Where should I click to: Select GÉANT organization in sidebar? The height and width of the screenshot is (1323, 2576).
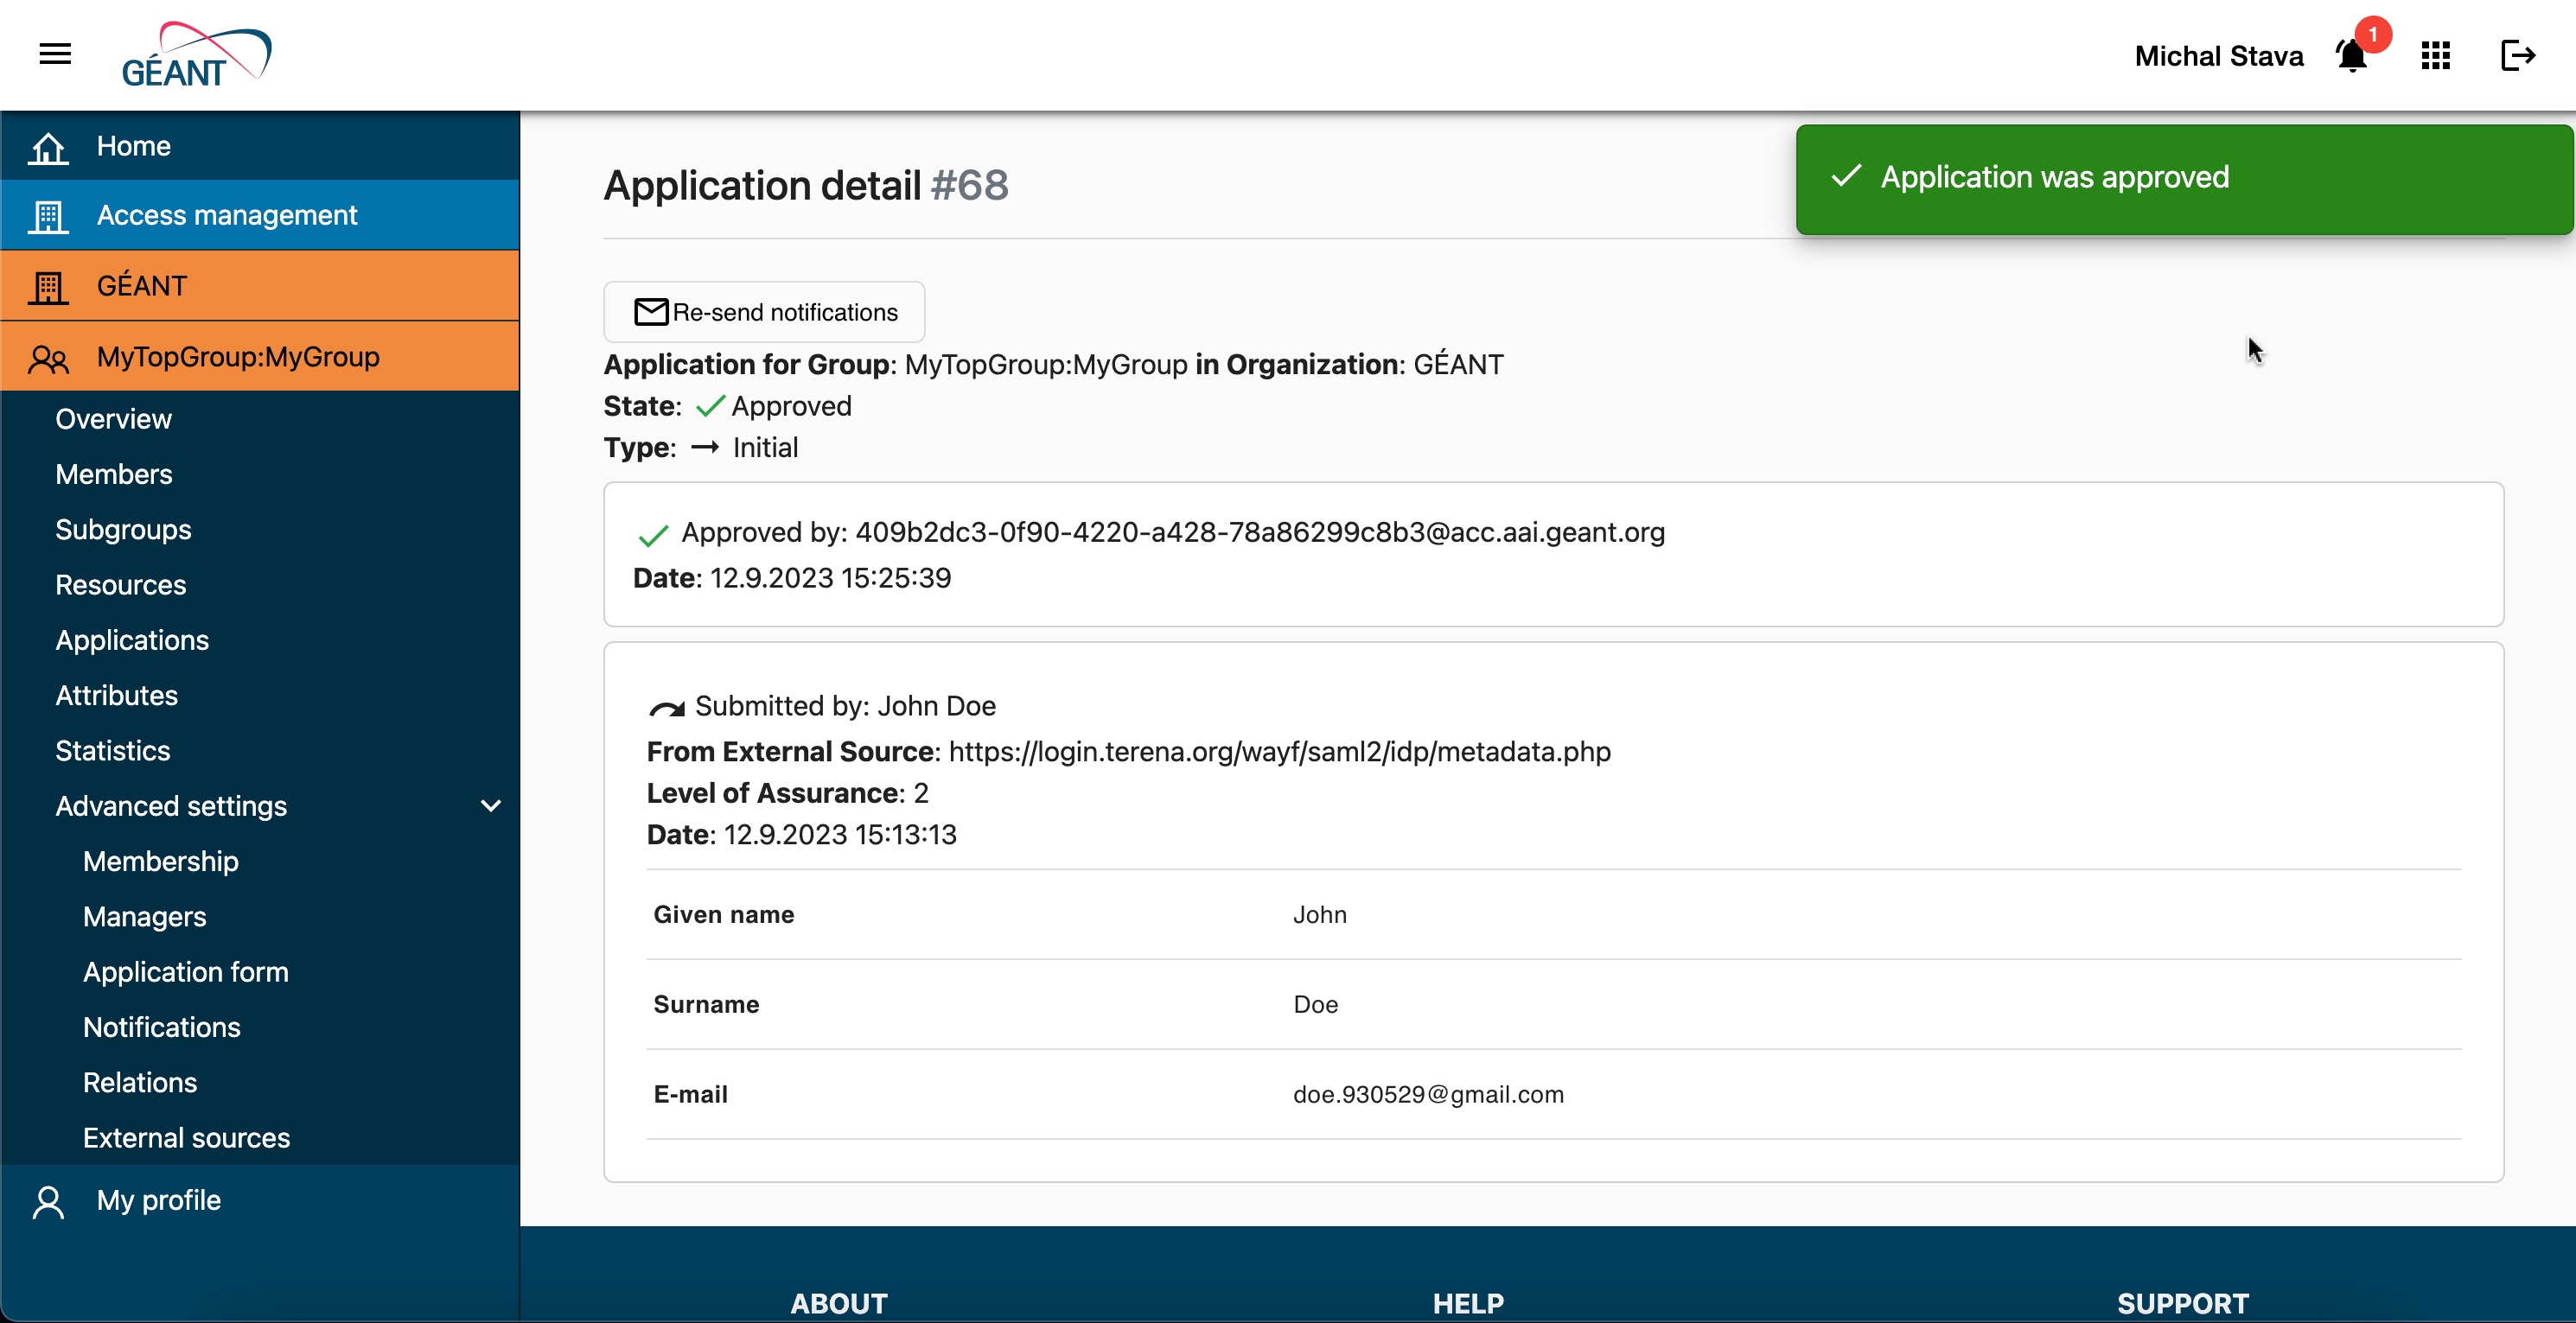tap(260, 286)
